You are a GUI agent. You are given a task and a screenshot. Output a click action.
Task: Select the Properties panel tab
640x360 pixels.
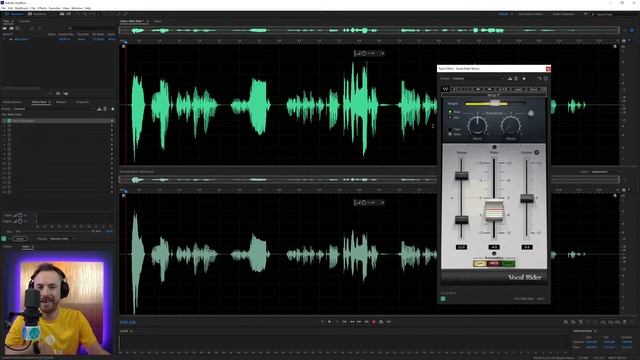(x=82, y=102)
